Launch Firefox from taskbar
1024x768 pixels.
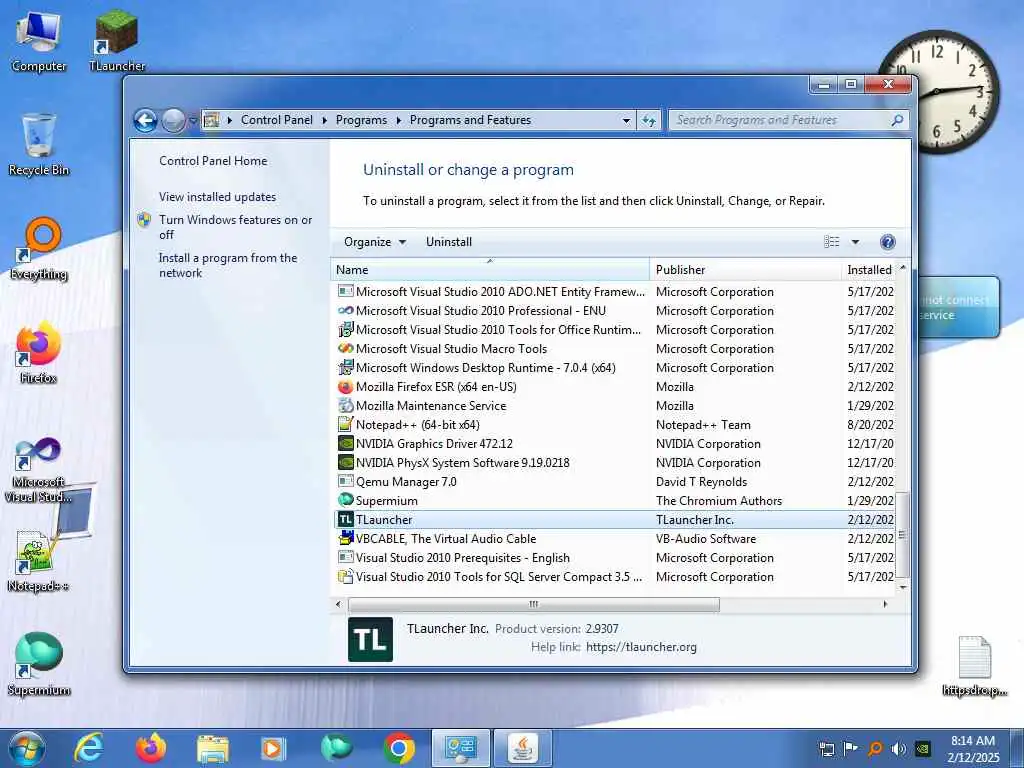[151, 748]
